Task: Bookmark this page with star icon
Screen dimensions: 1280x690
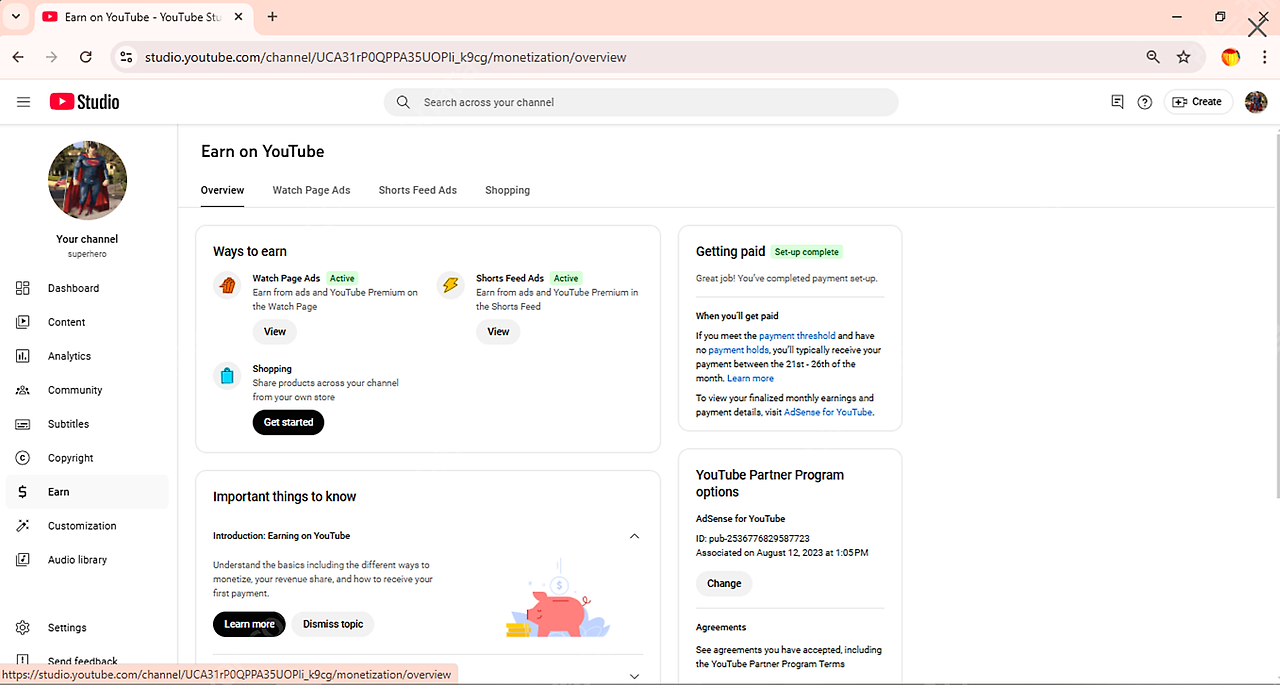Action: (x=1184, y=57)
